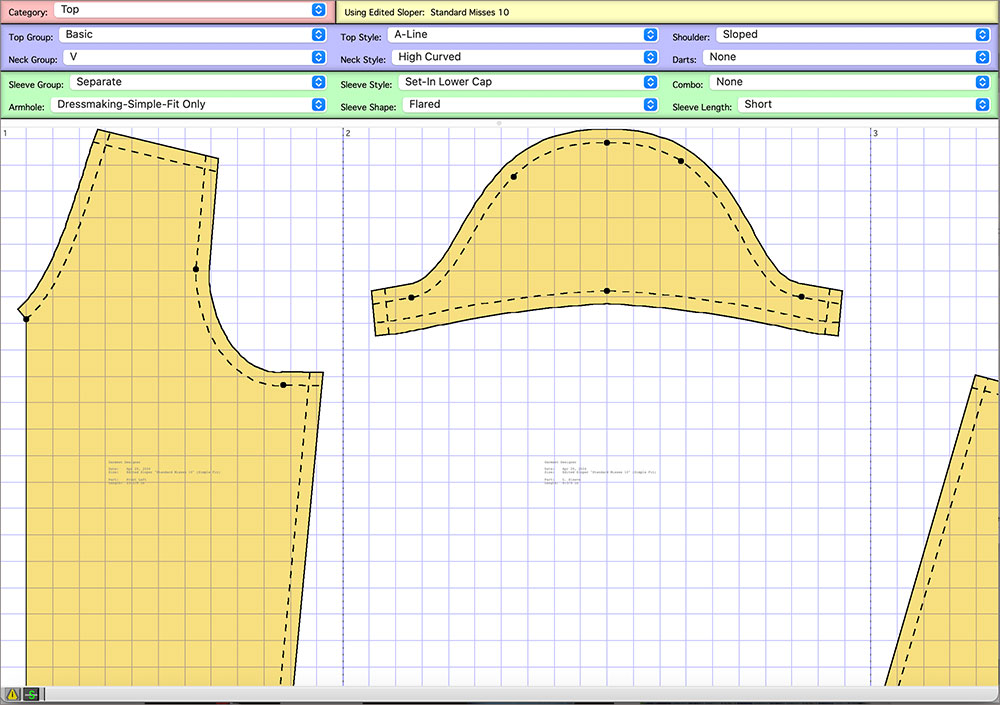Open the Top Style dropdown showing A-Line
This screenshot has width=1000, height=705.
[523, 34]
